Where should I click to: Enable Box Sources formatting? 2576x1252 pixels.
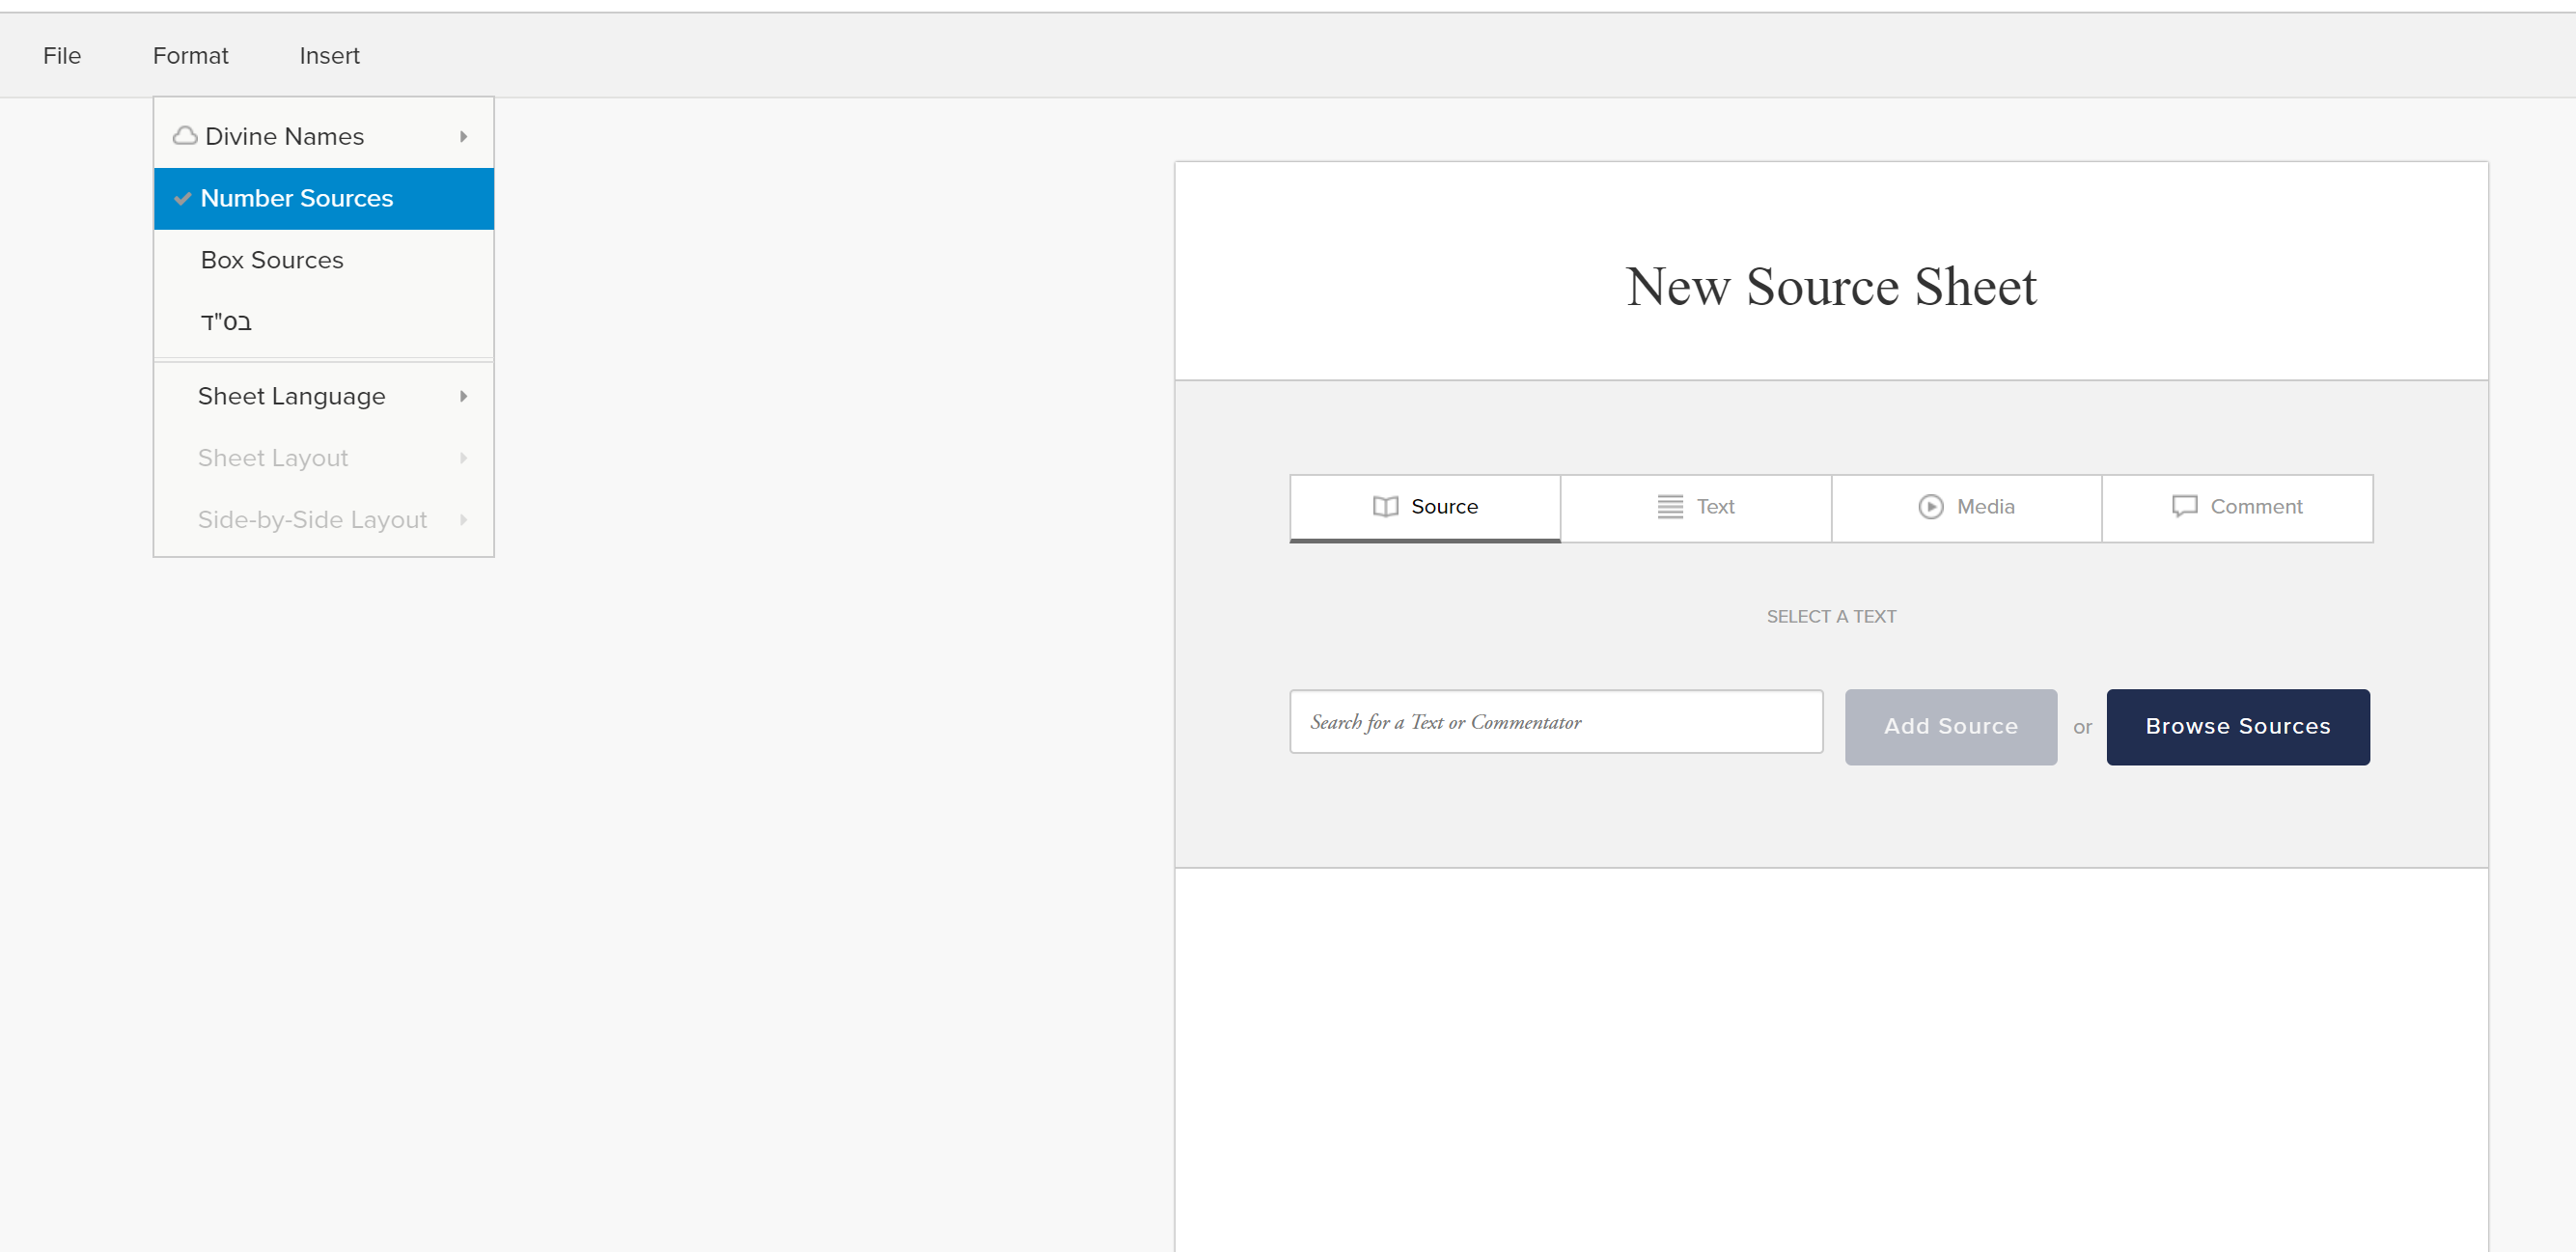point(272,260)
